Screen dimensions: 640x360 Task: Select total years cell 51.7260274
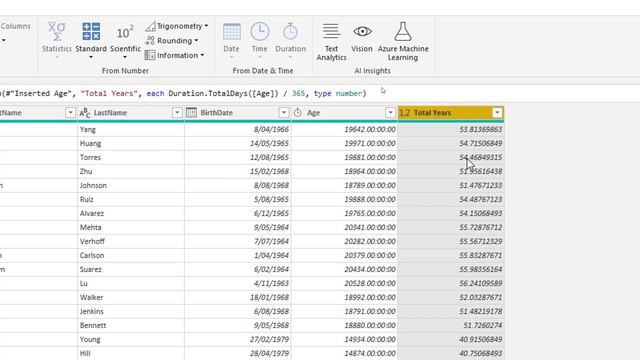[451, 325]
